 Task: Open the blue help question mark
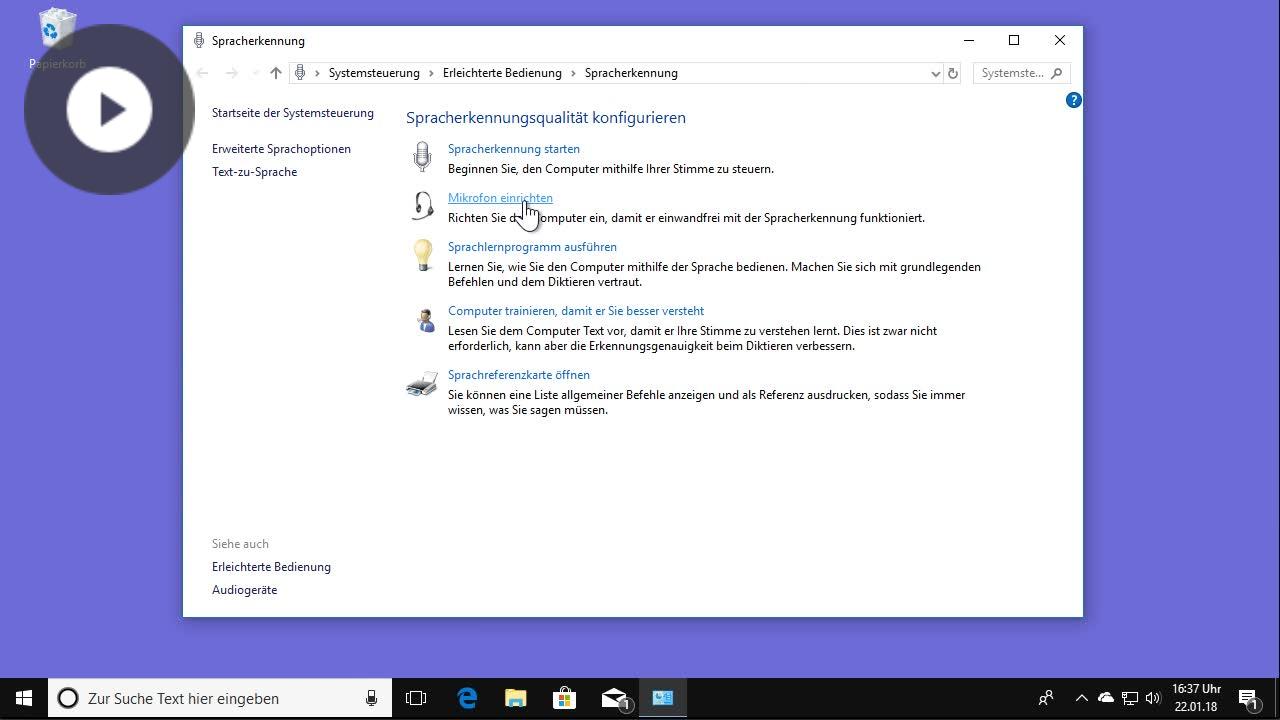click(x=1073, y=100)
